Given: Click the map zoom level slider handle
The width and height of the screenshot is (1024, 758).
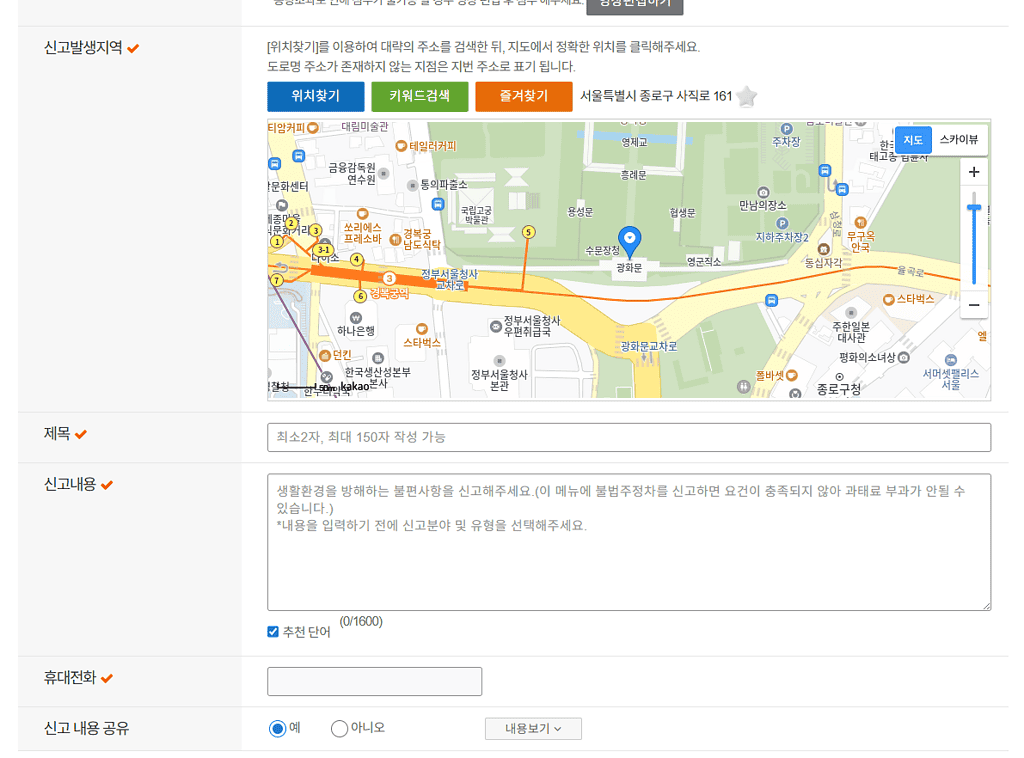Looking at the screenshot, I should 974,207.
